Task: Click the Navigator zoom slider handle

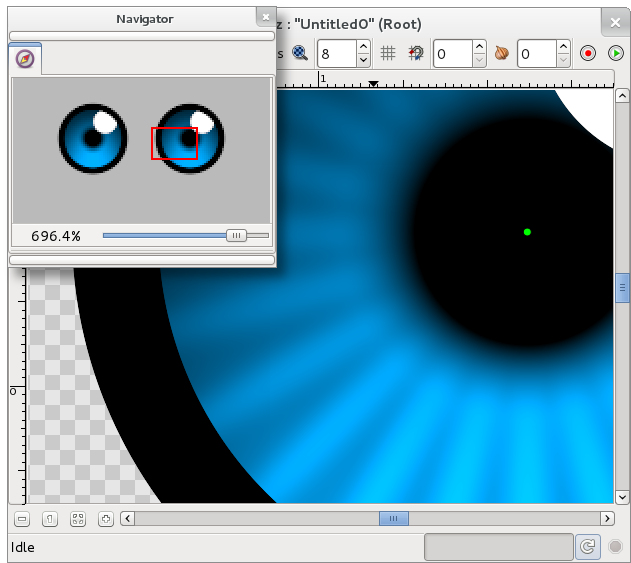Action: (x=236, y=235)
